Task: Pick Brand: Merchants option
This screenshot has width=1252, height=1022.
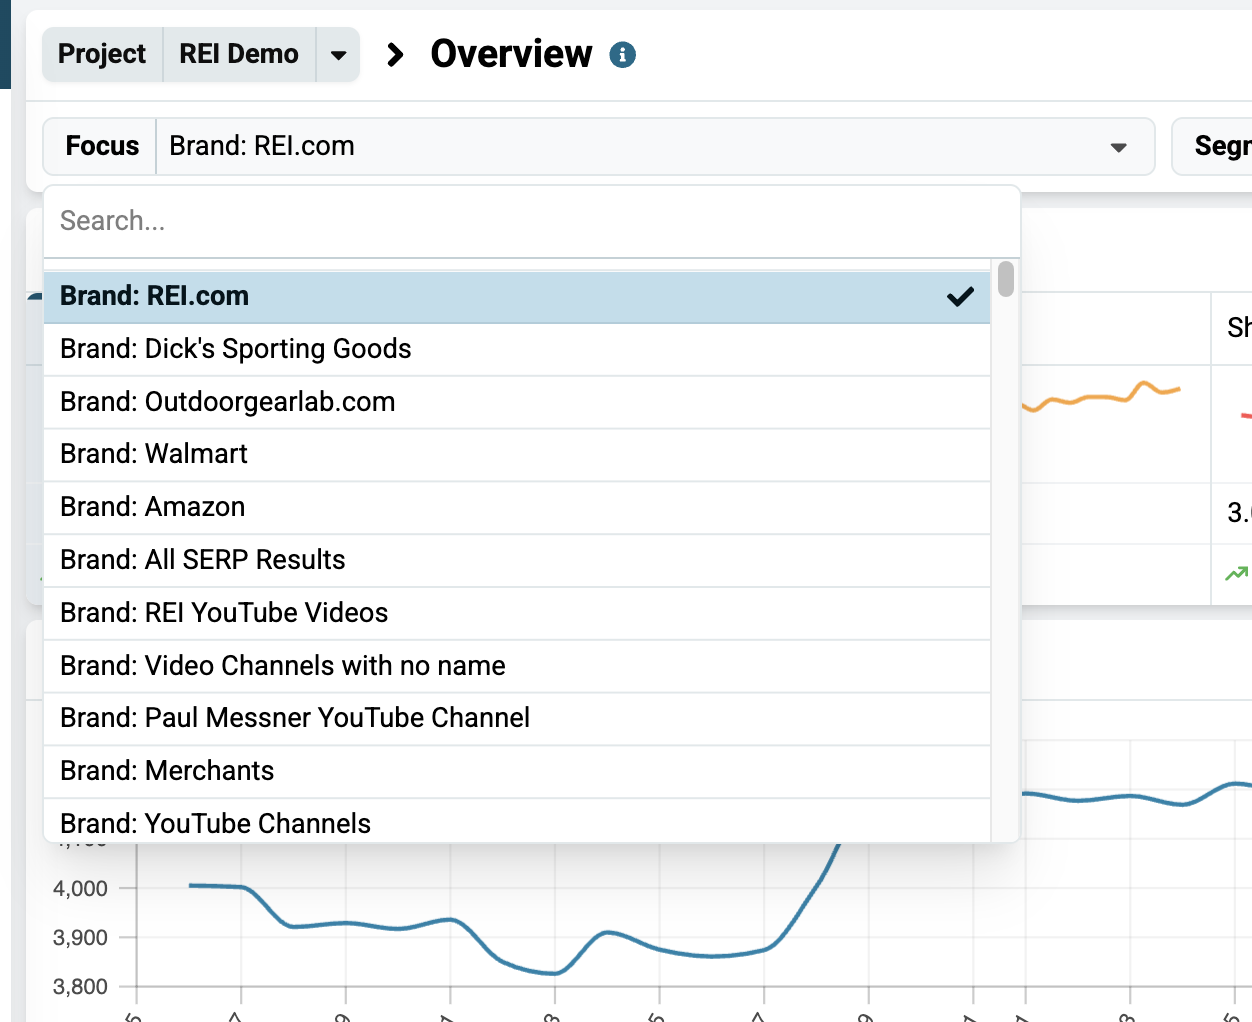Action: coord(517,771)
